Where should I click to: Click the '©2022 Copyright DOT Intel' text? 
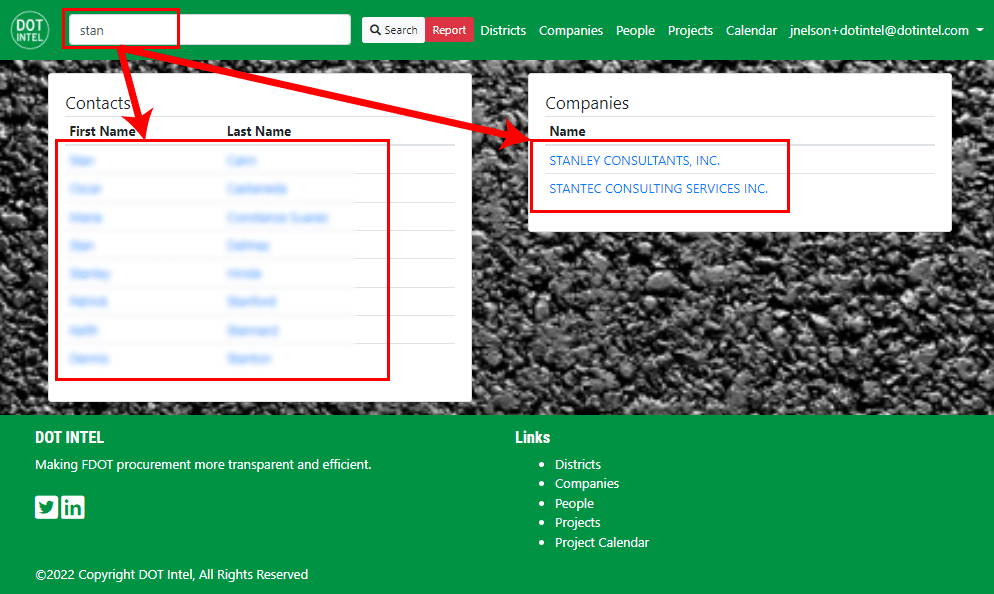[171, 574]
